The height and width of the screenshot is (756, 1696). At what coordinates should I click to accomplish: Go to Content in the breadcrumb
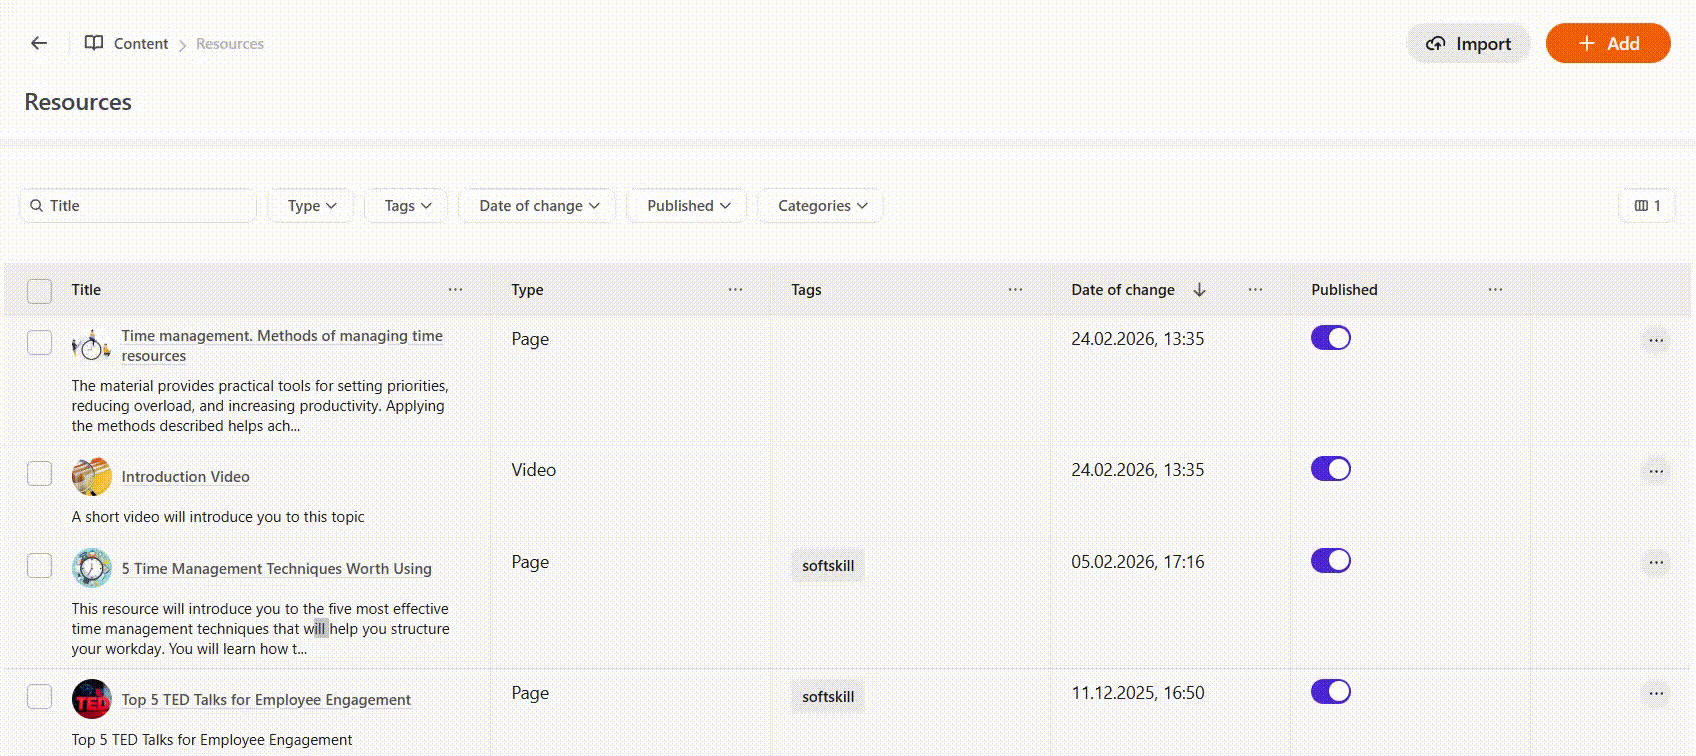pyautogui.click(x=140, y=44)
